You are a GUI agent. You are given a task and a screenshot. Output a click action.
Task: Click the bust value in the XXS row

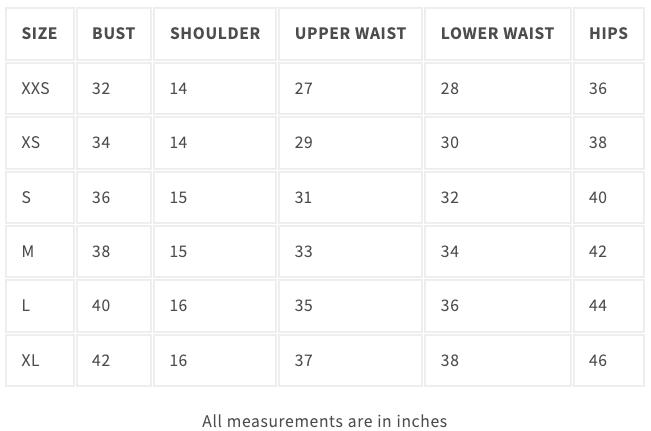(101, 88)
